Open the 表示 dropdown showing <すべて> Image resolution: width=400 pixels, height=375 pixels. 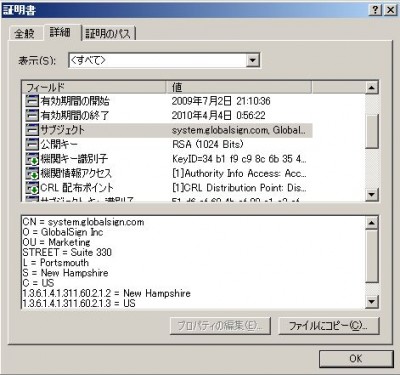(164, 60)
